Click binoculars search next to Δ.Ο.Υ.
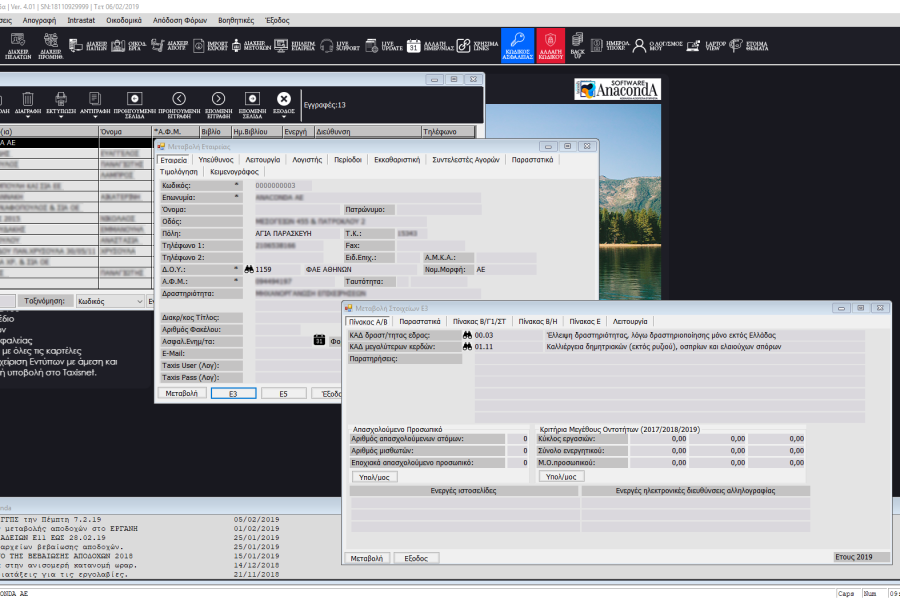 click(250, 269)
